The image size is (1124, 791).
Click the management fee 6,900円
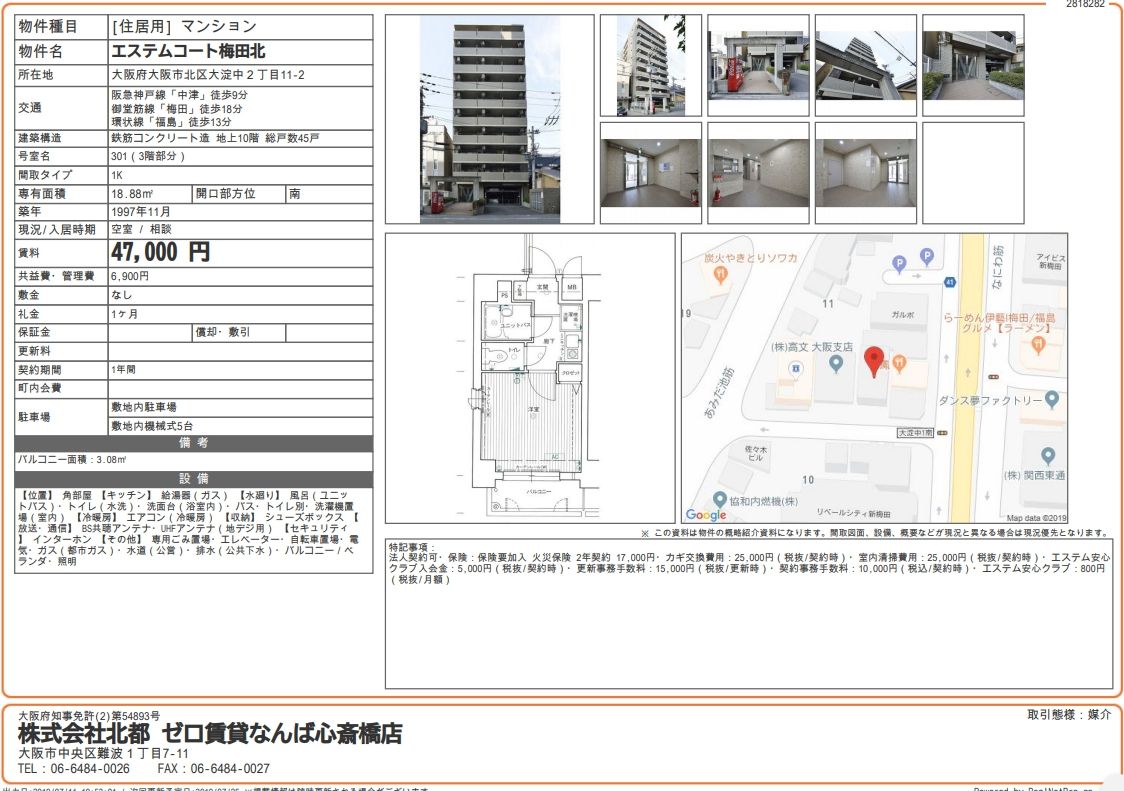(130, 276)
